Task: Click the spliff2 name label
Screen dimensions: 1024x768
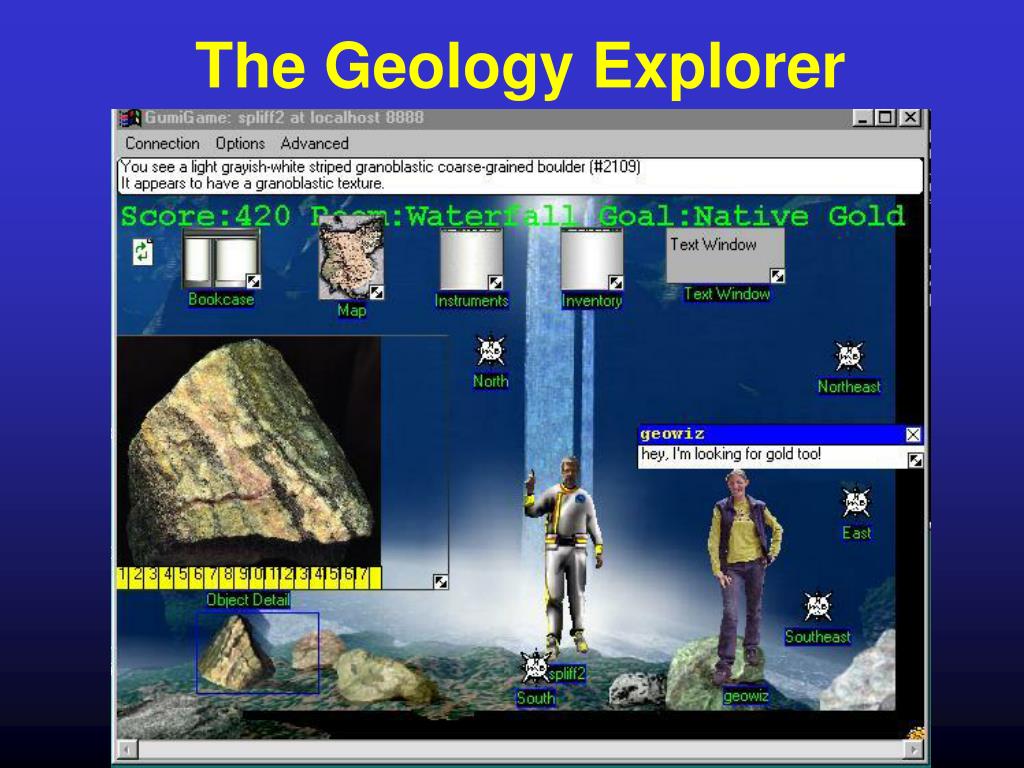Action: 566,674
